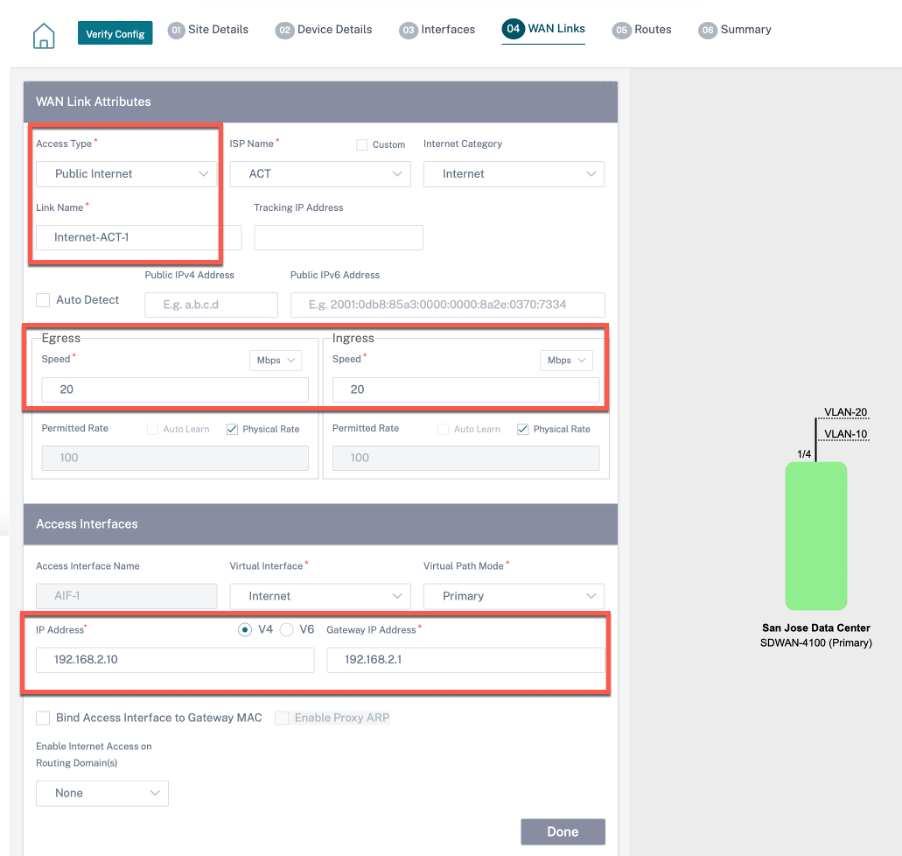
Task: Open the Device Details step
Action: tap(324, 29)
